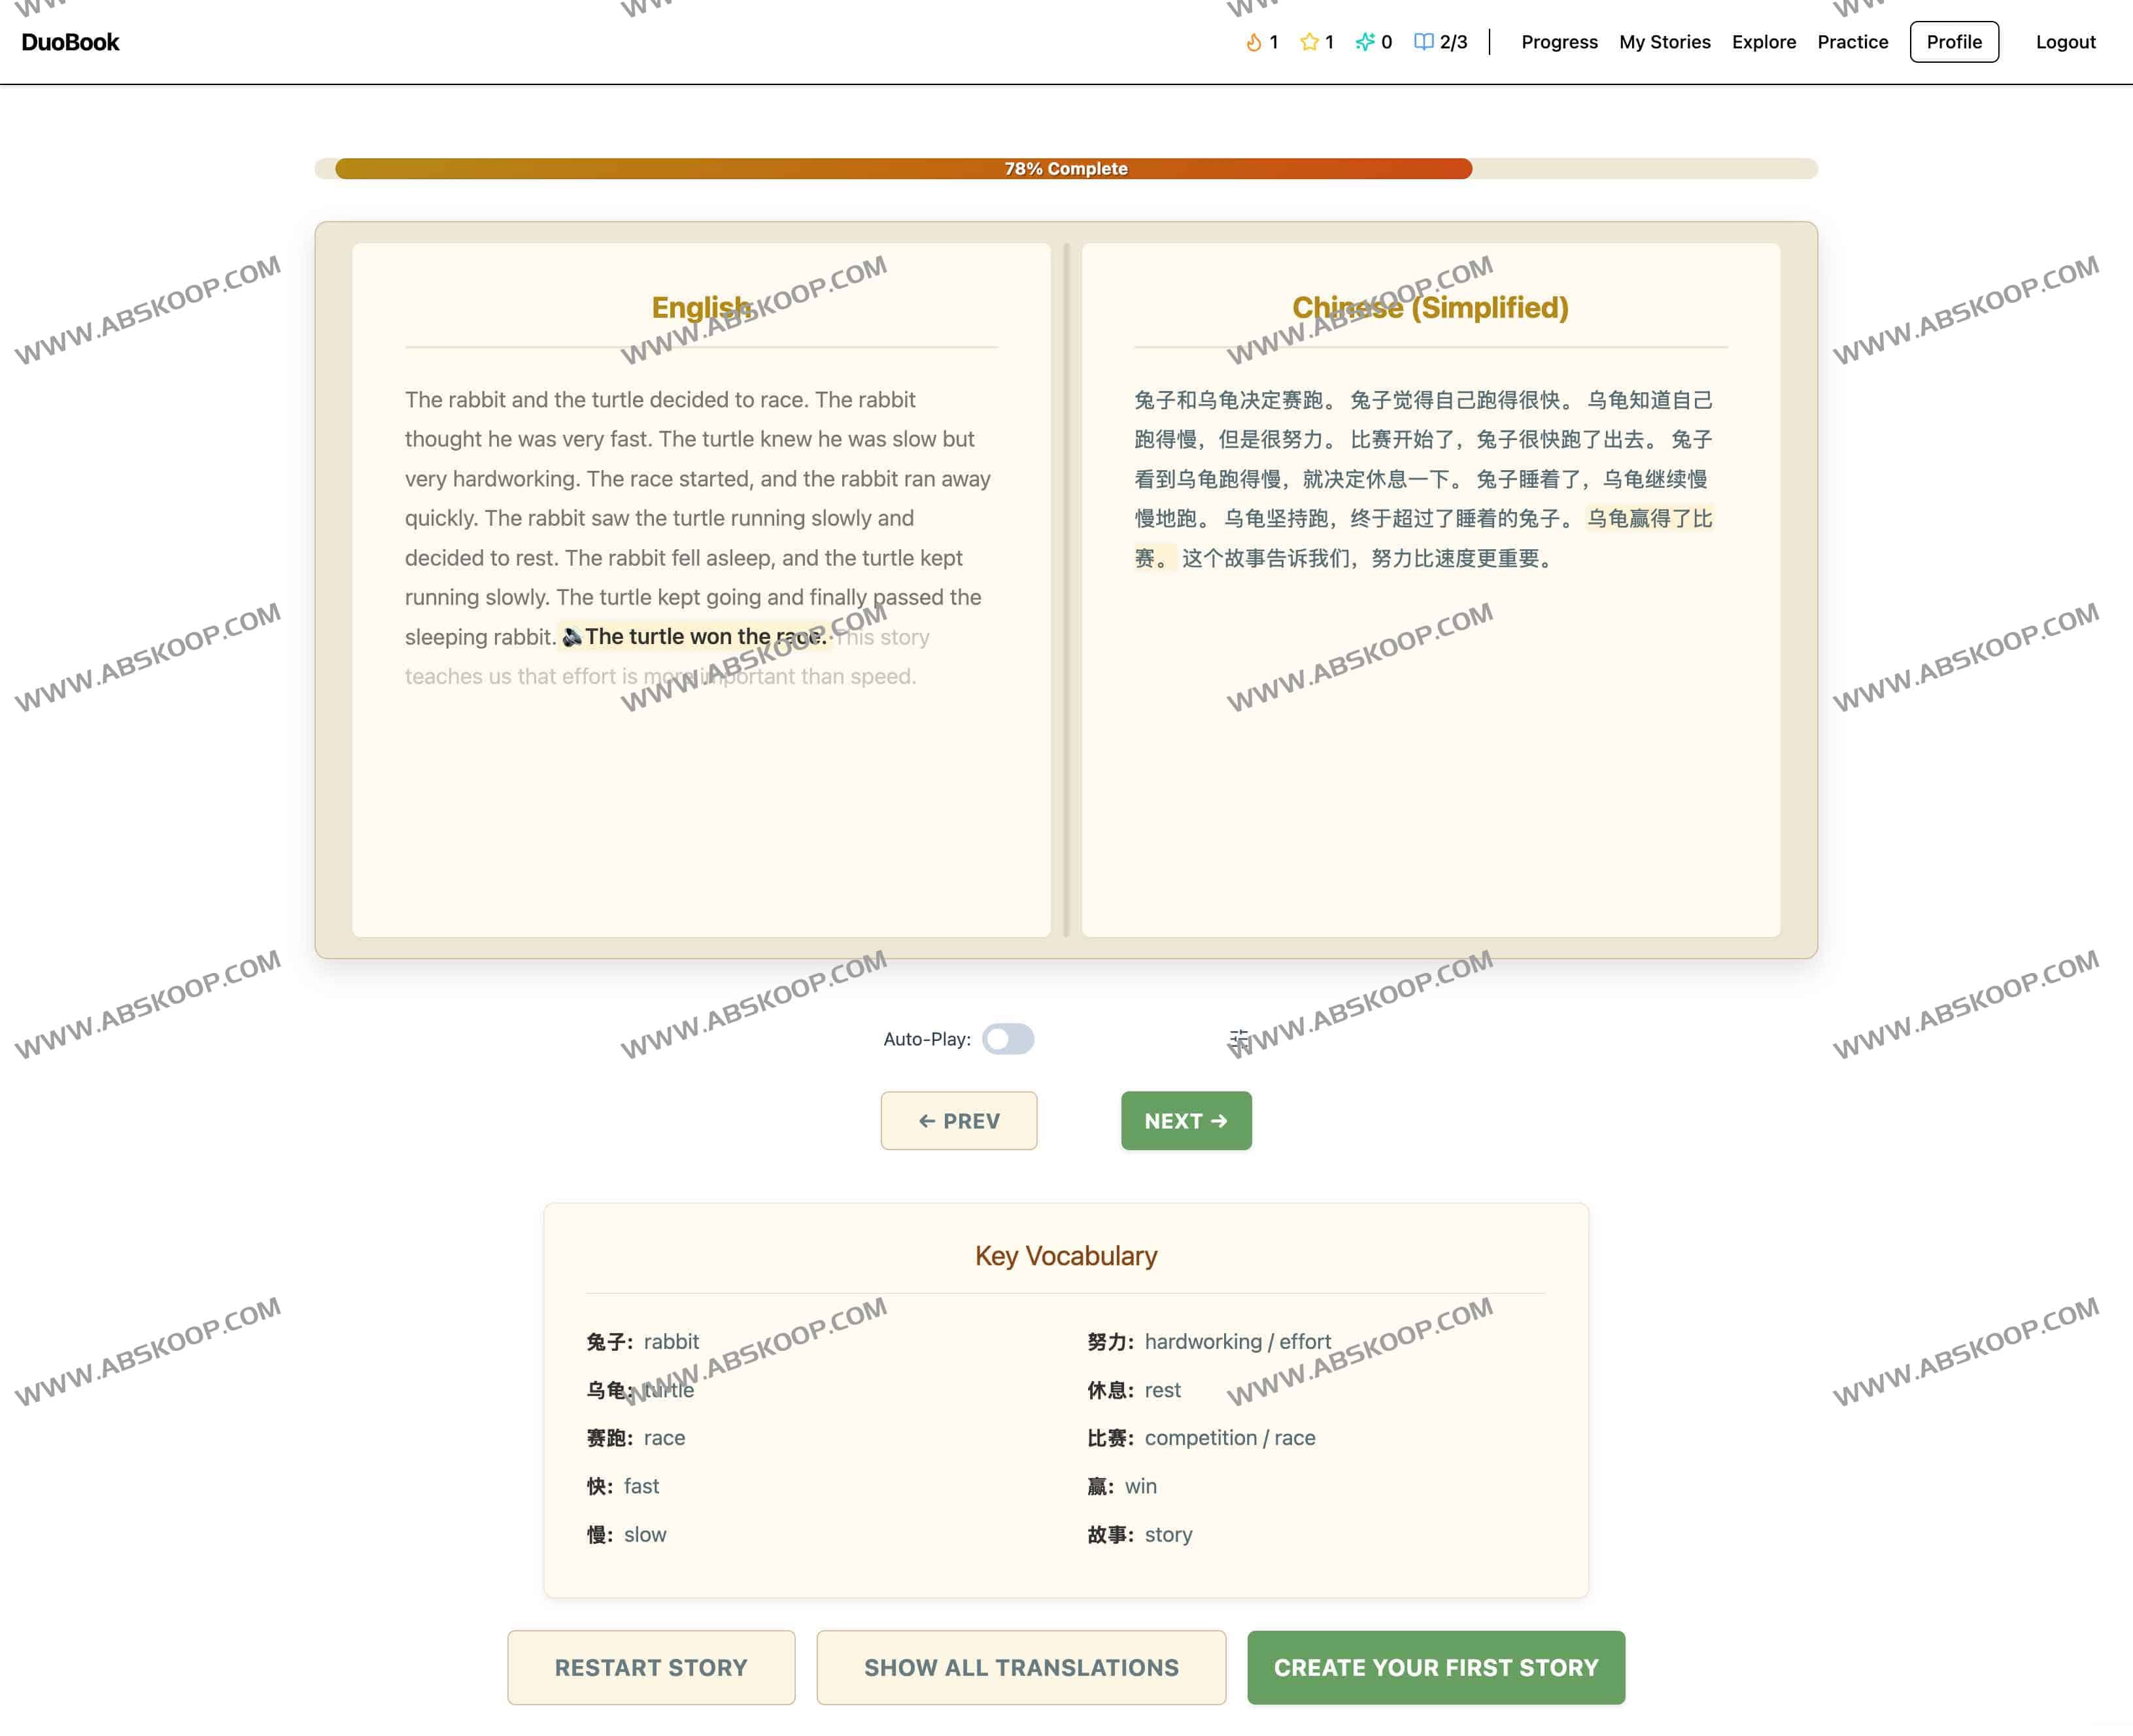This screenshot has height=1736, width=2133.
Task: Click the DuoBook logo
Action: pos(69,42)
